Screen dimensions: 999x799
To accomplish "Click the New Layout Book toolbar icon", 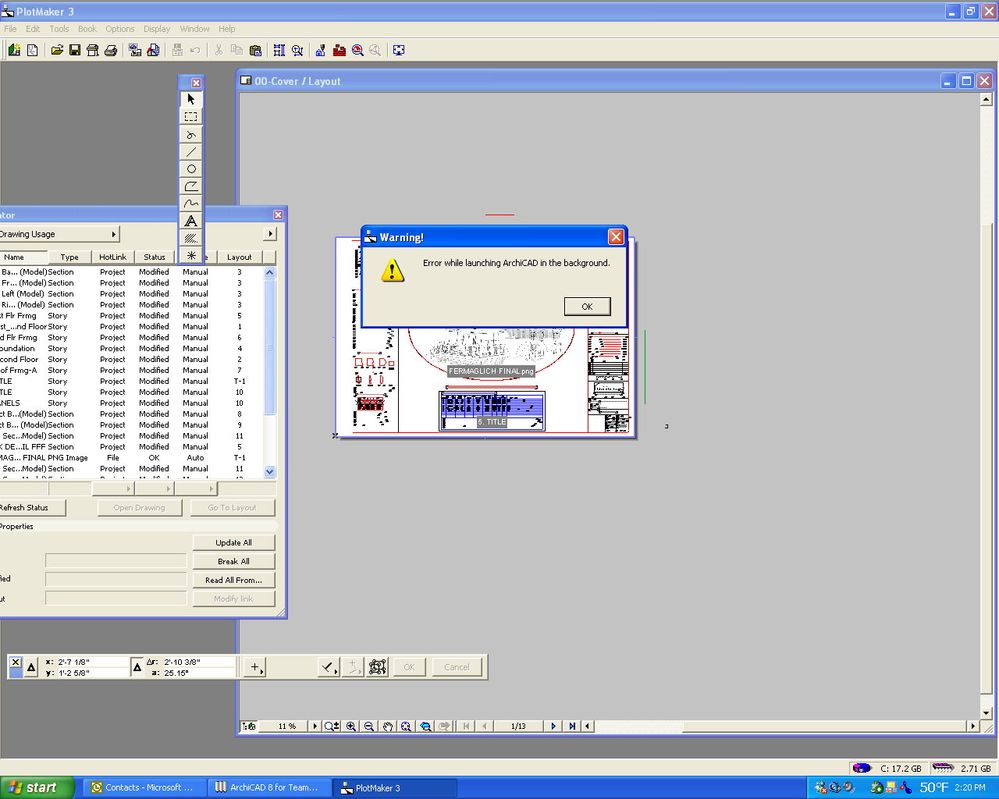I will (14, 50).
